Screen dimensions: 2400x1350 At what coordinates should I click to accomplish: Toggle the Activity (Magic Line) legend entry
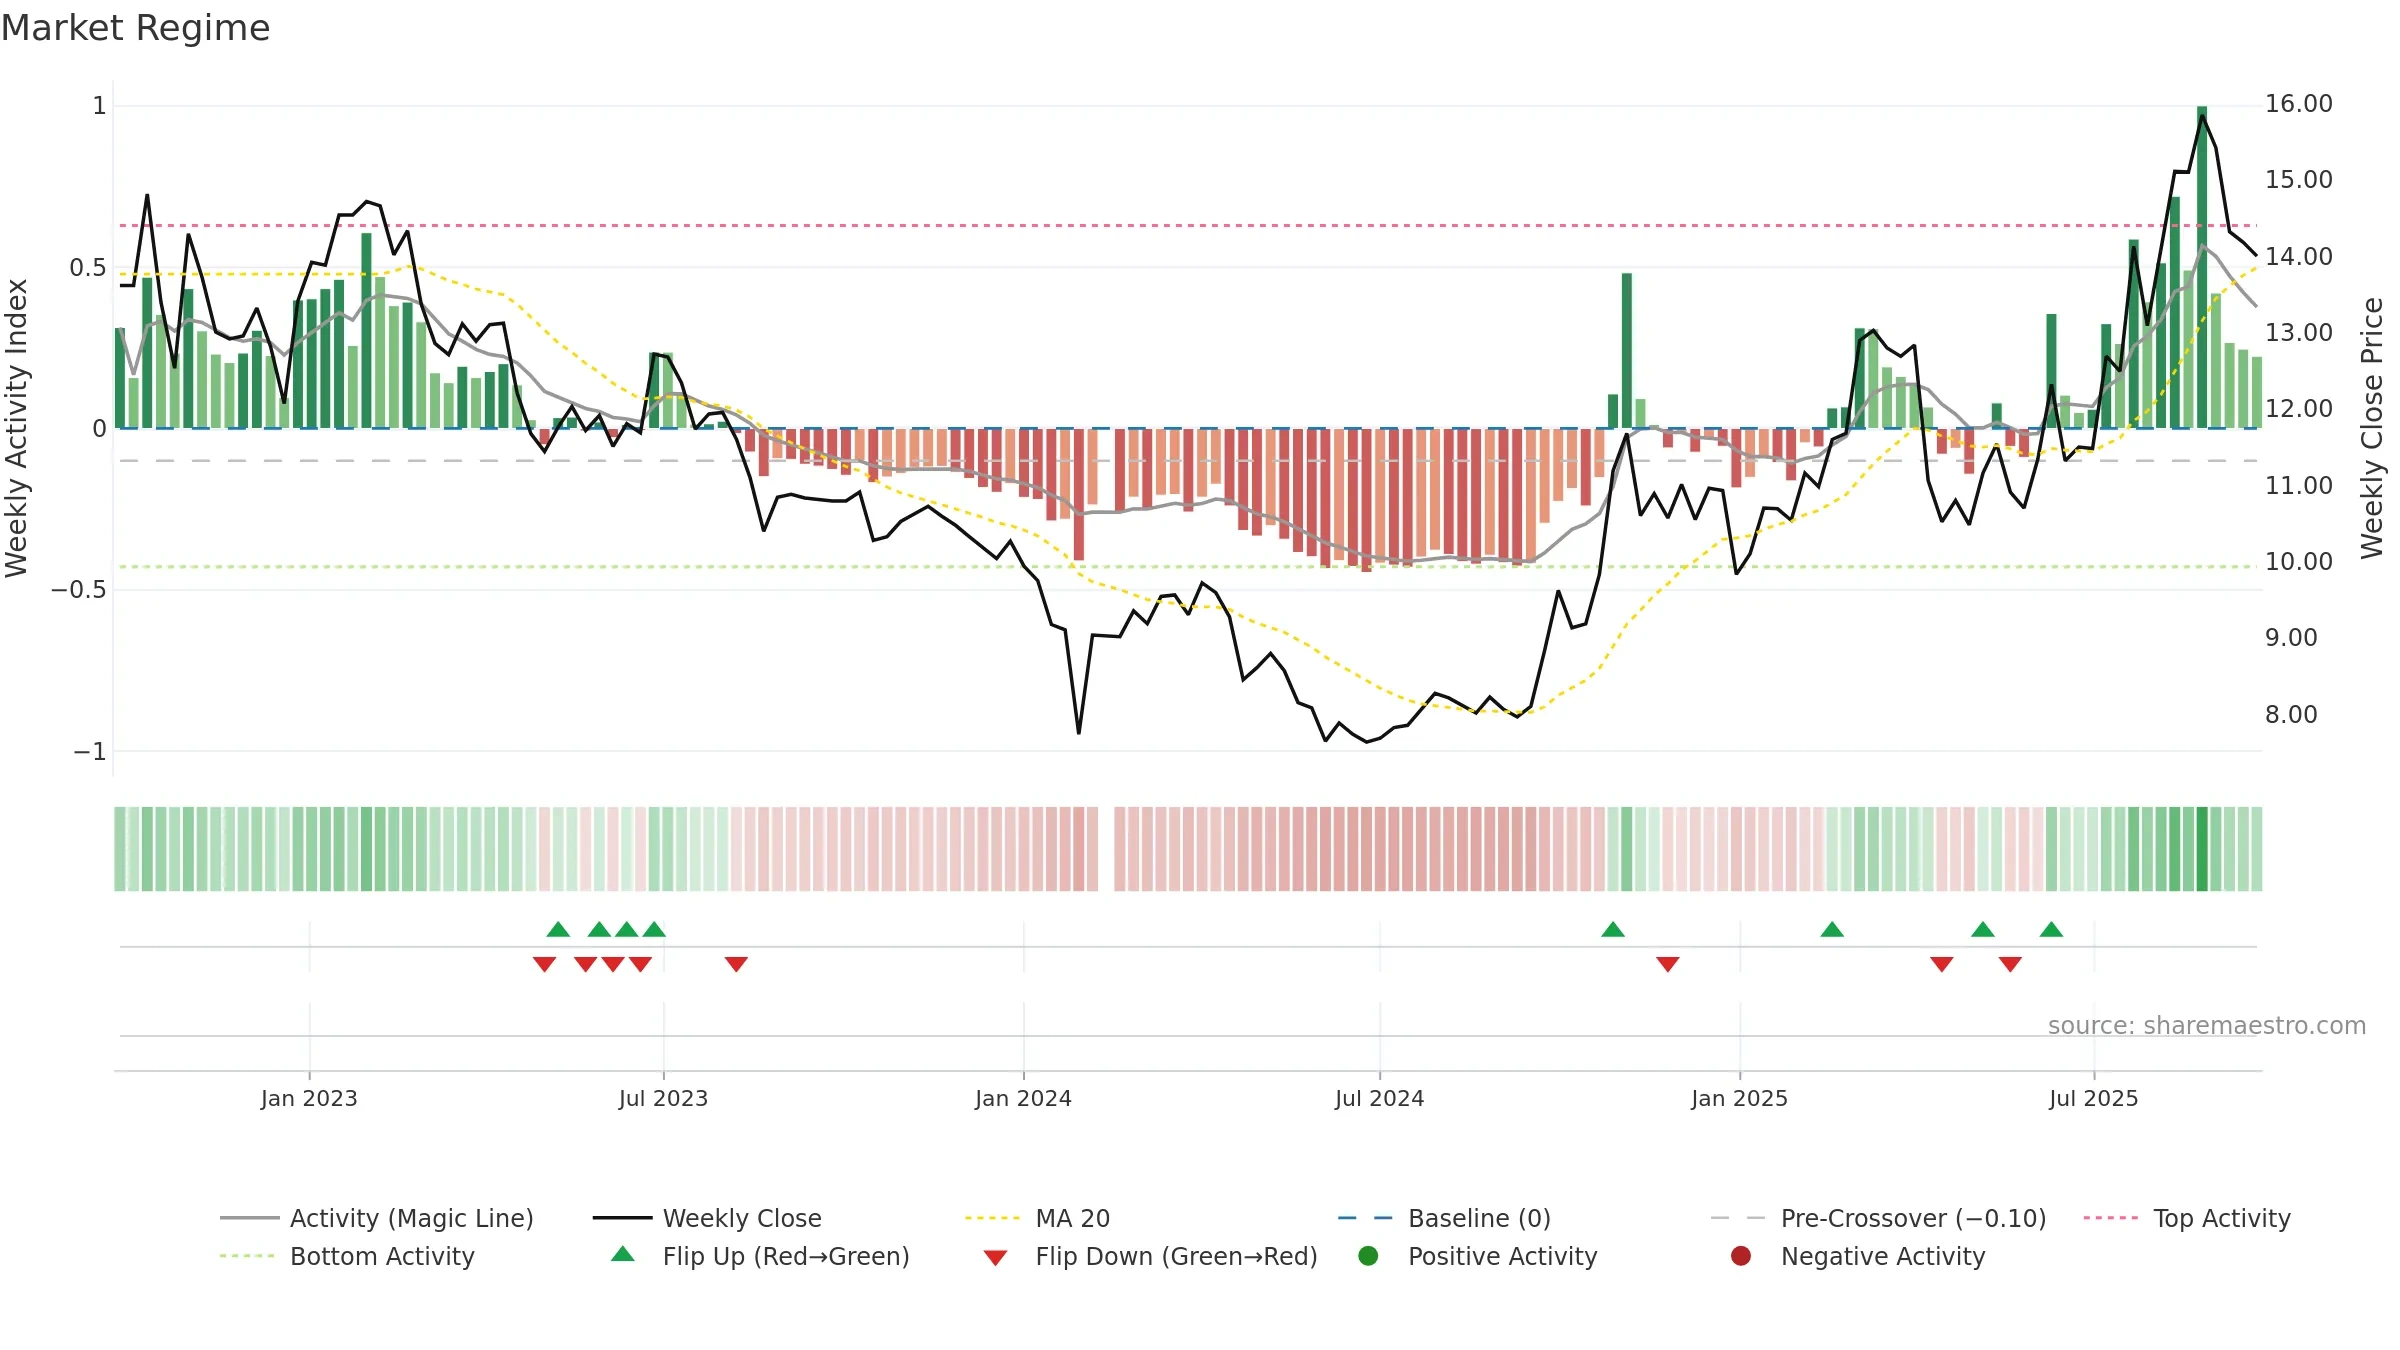coord(376,1218)
